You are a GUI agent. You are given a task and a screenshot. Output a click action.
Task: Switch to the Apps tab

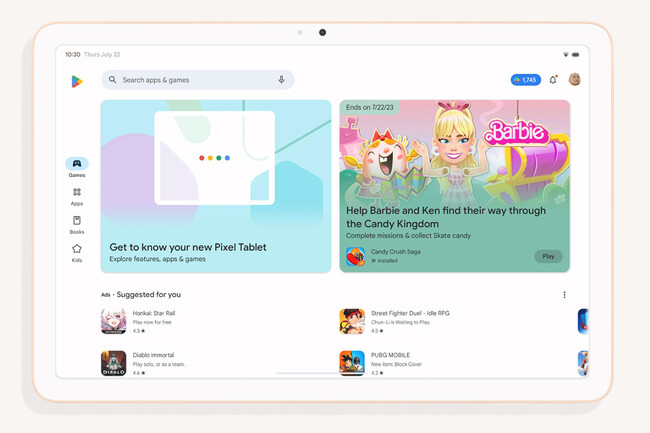[x=77, y=196]
